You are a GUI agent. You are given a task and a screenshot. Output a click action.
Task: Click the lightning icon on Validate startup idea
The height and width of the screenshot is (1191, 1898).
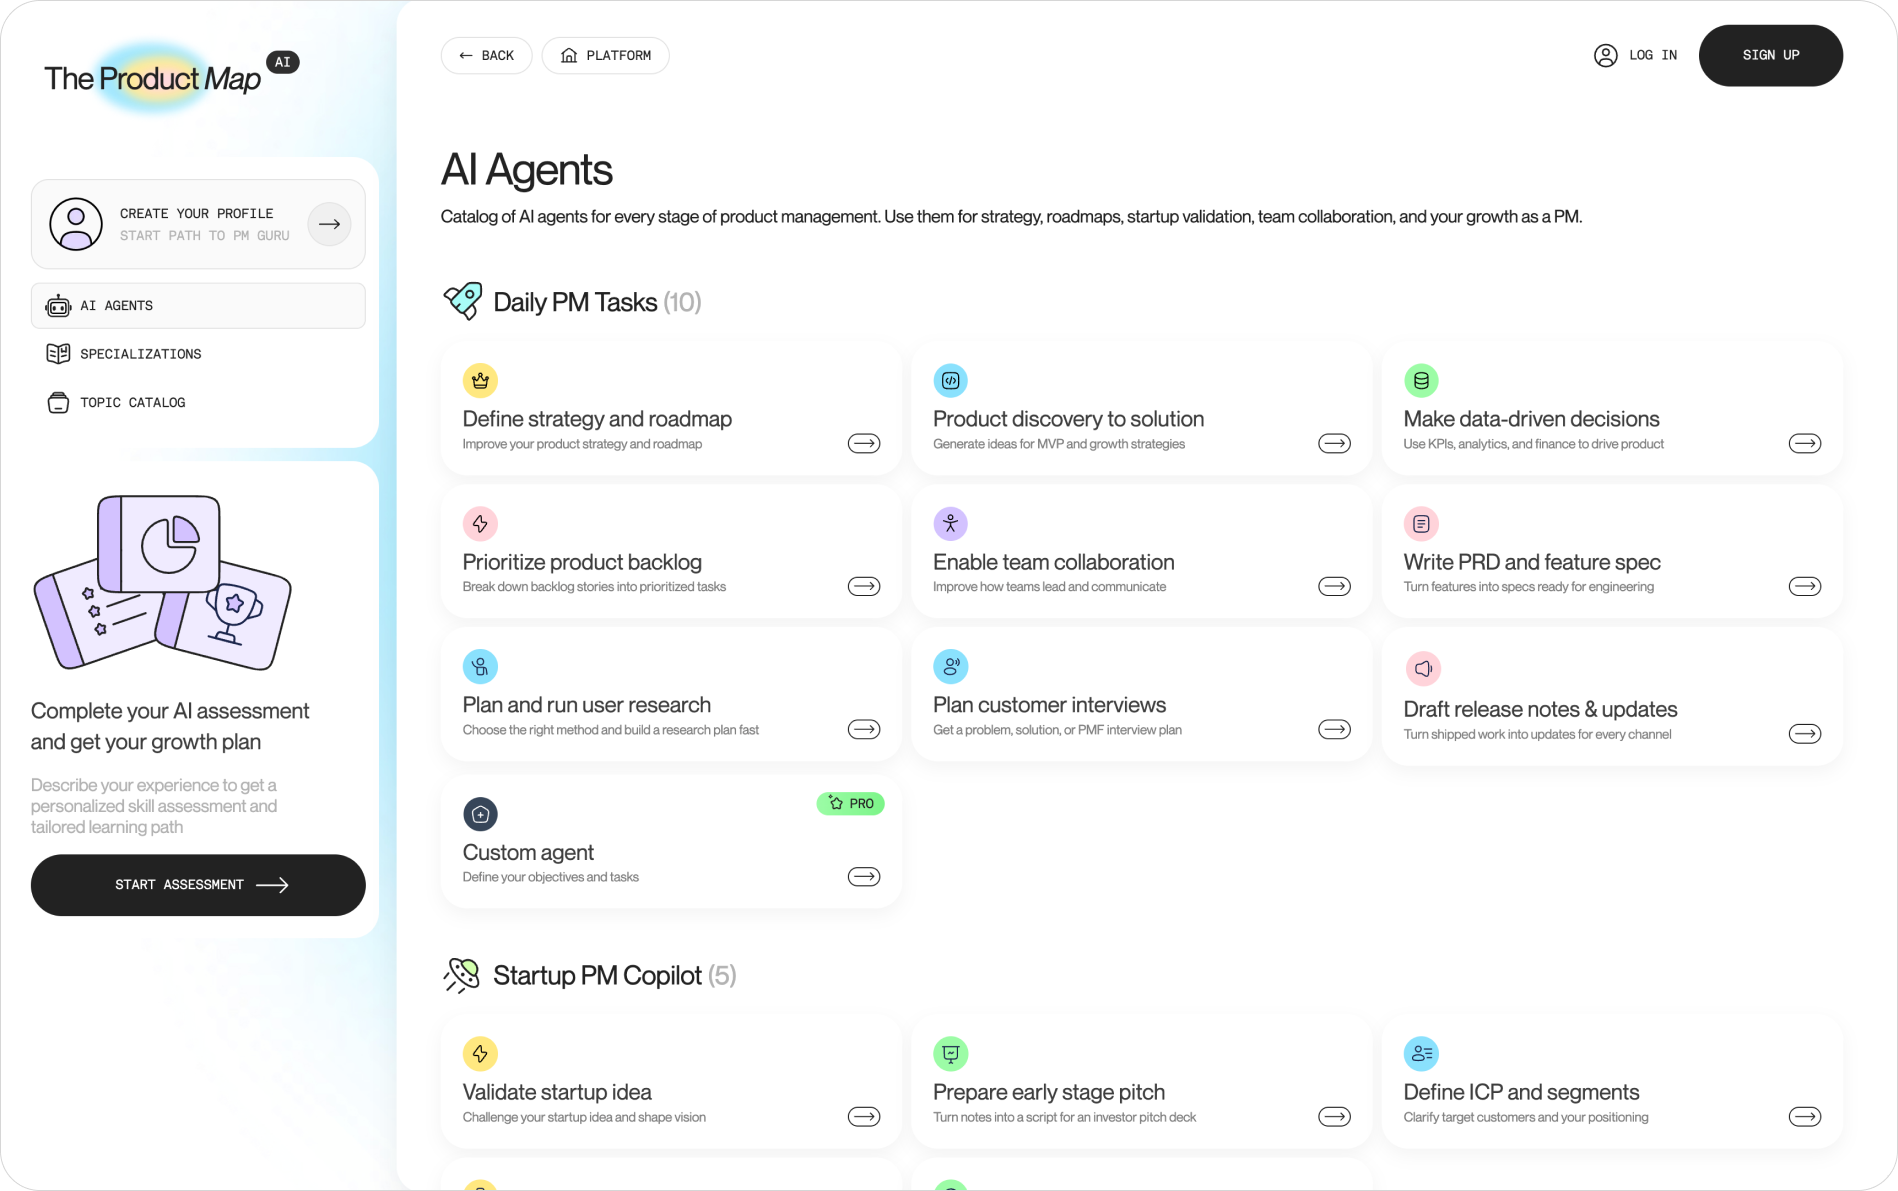coord(480,1053)
